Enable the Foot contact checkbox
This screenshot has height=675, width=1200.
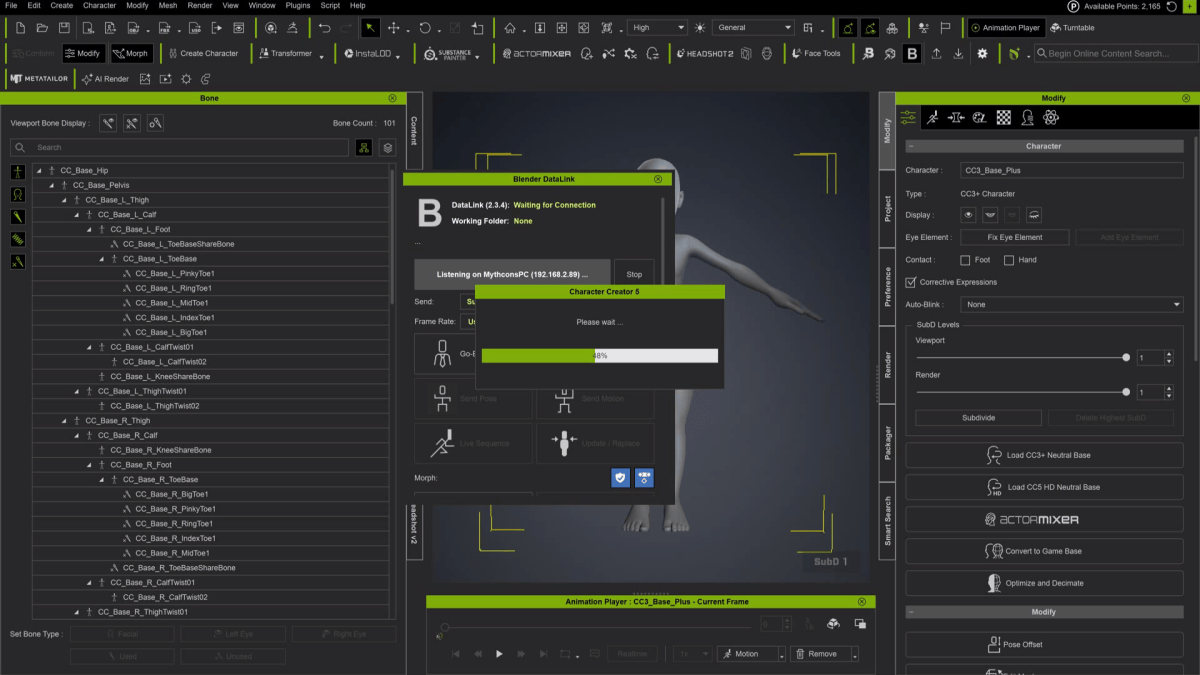click(x=965, y=260)
